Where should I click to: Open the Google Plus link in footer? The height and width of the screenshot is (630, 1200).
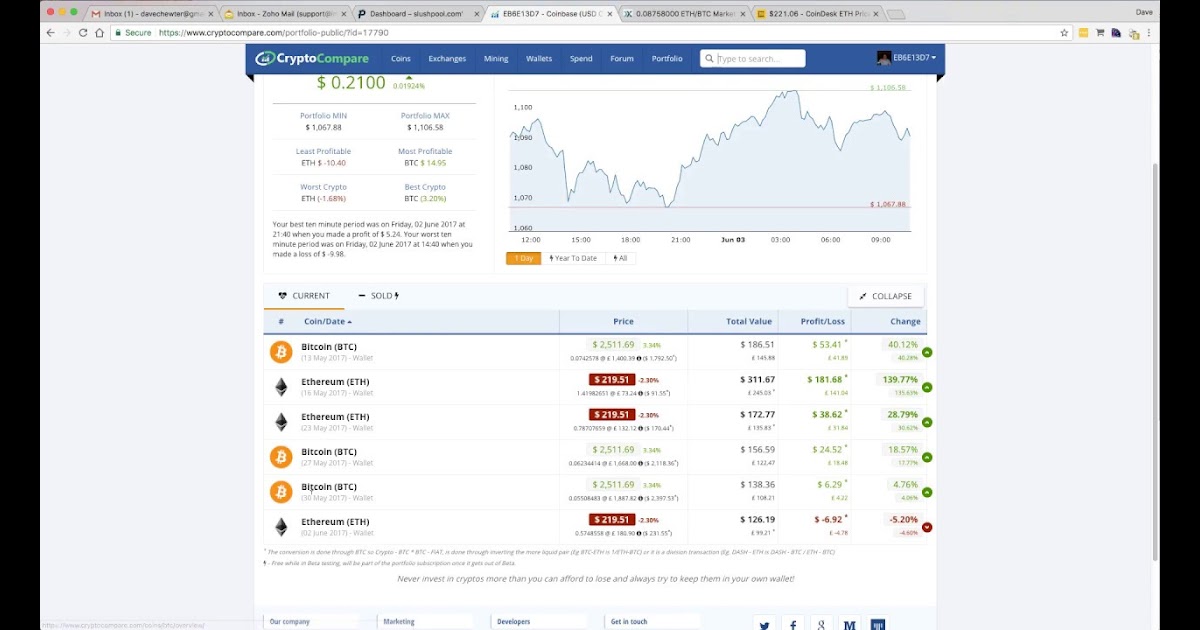(821, 625)
